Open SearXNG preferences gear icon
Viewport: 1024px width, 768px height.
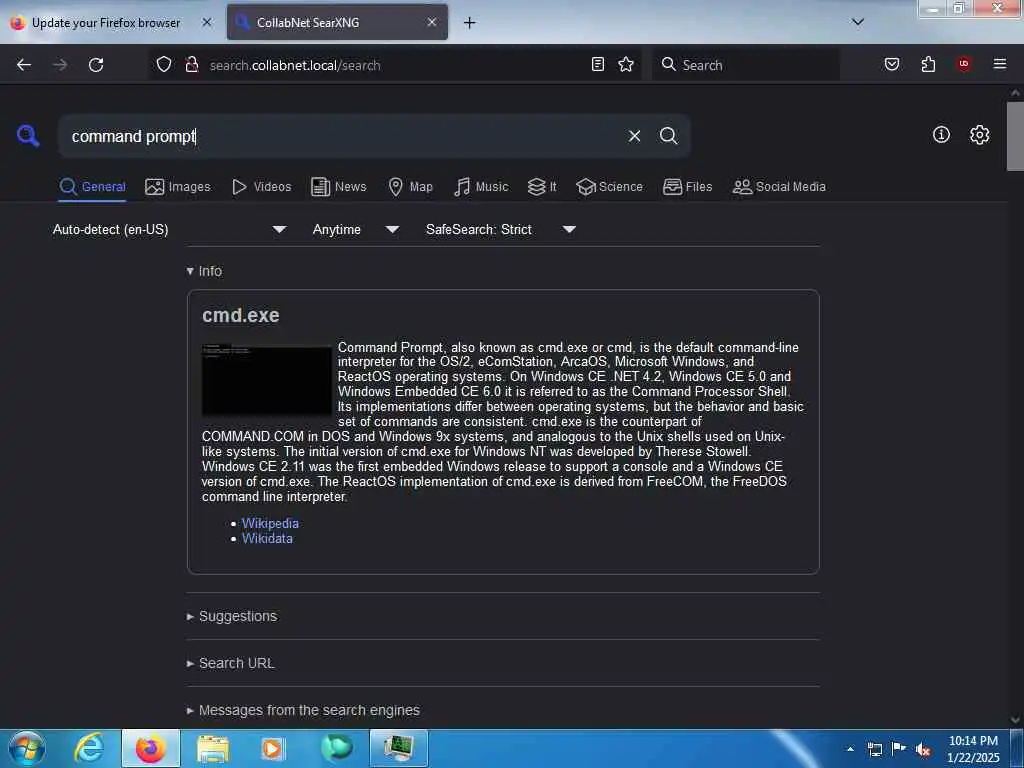coord(980,135)
